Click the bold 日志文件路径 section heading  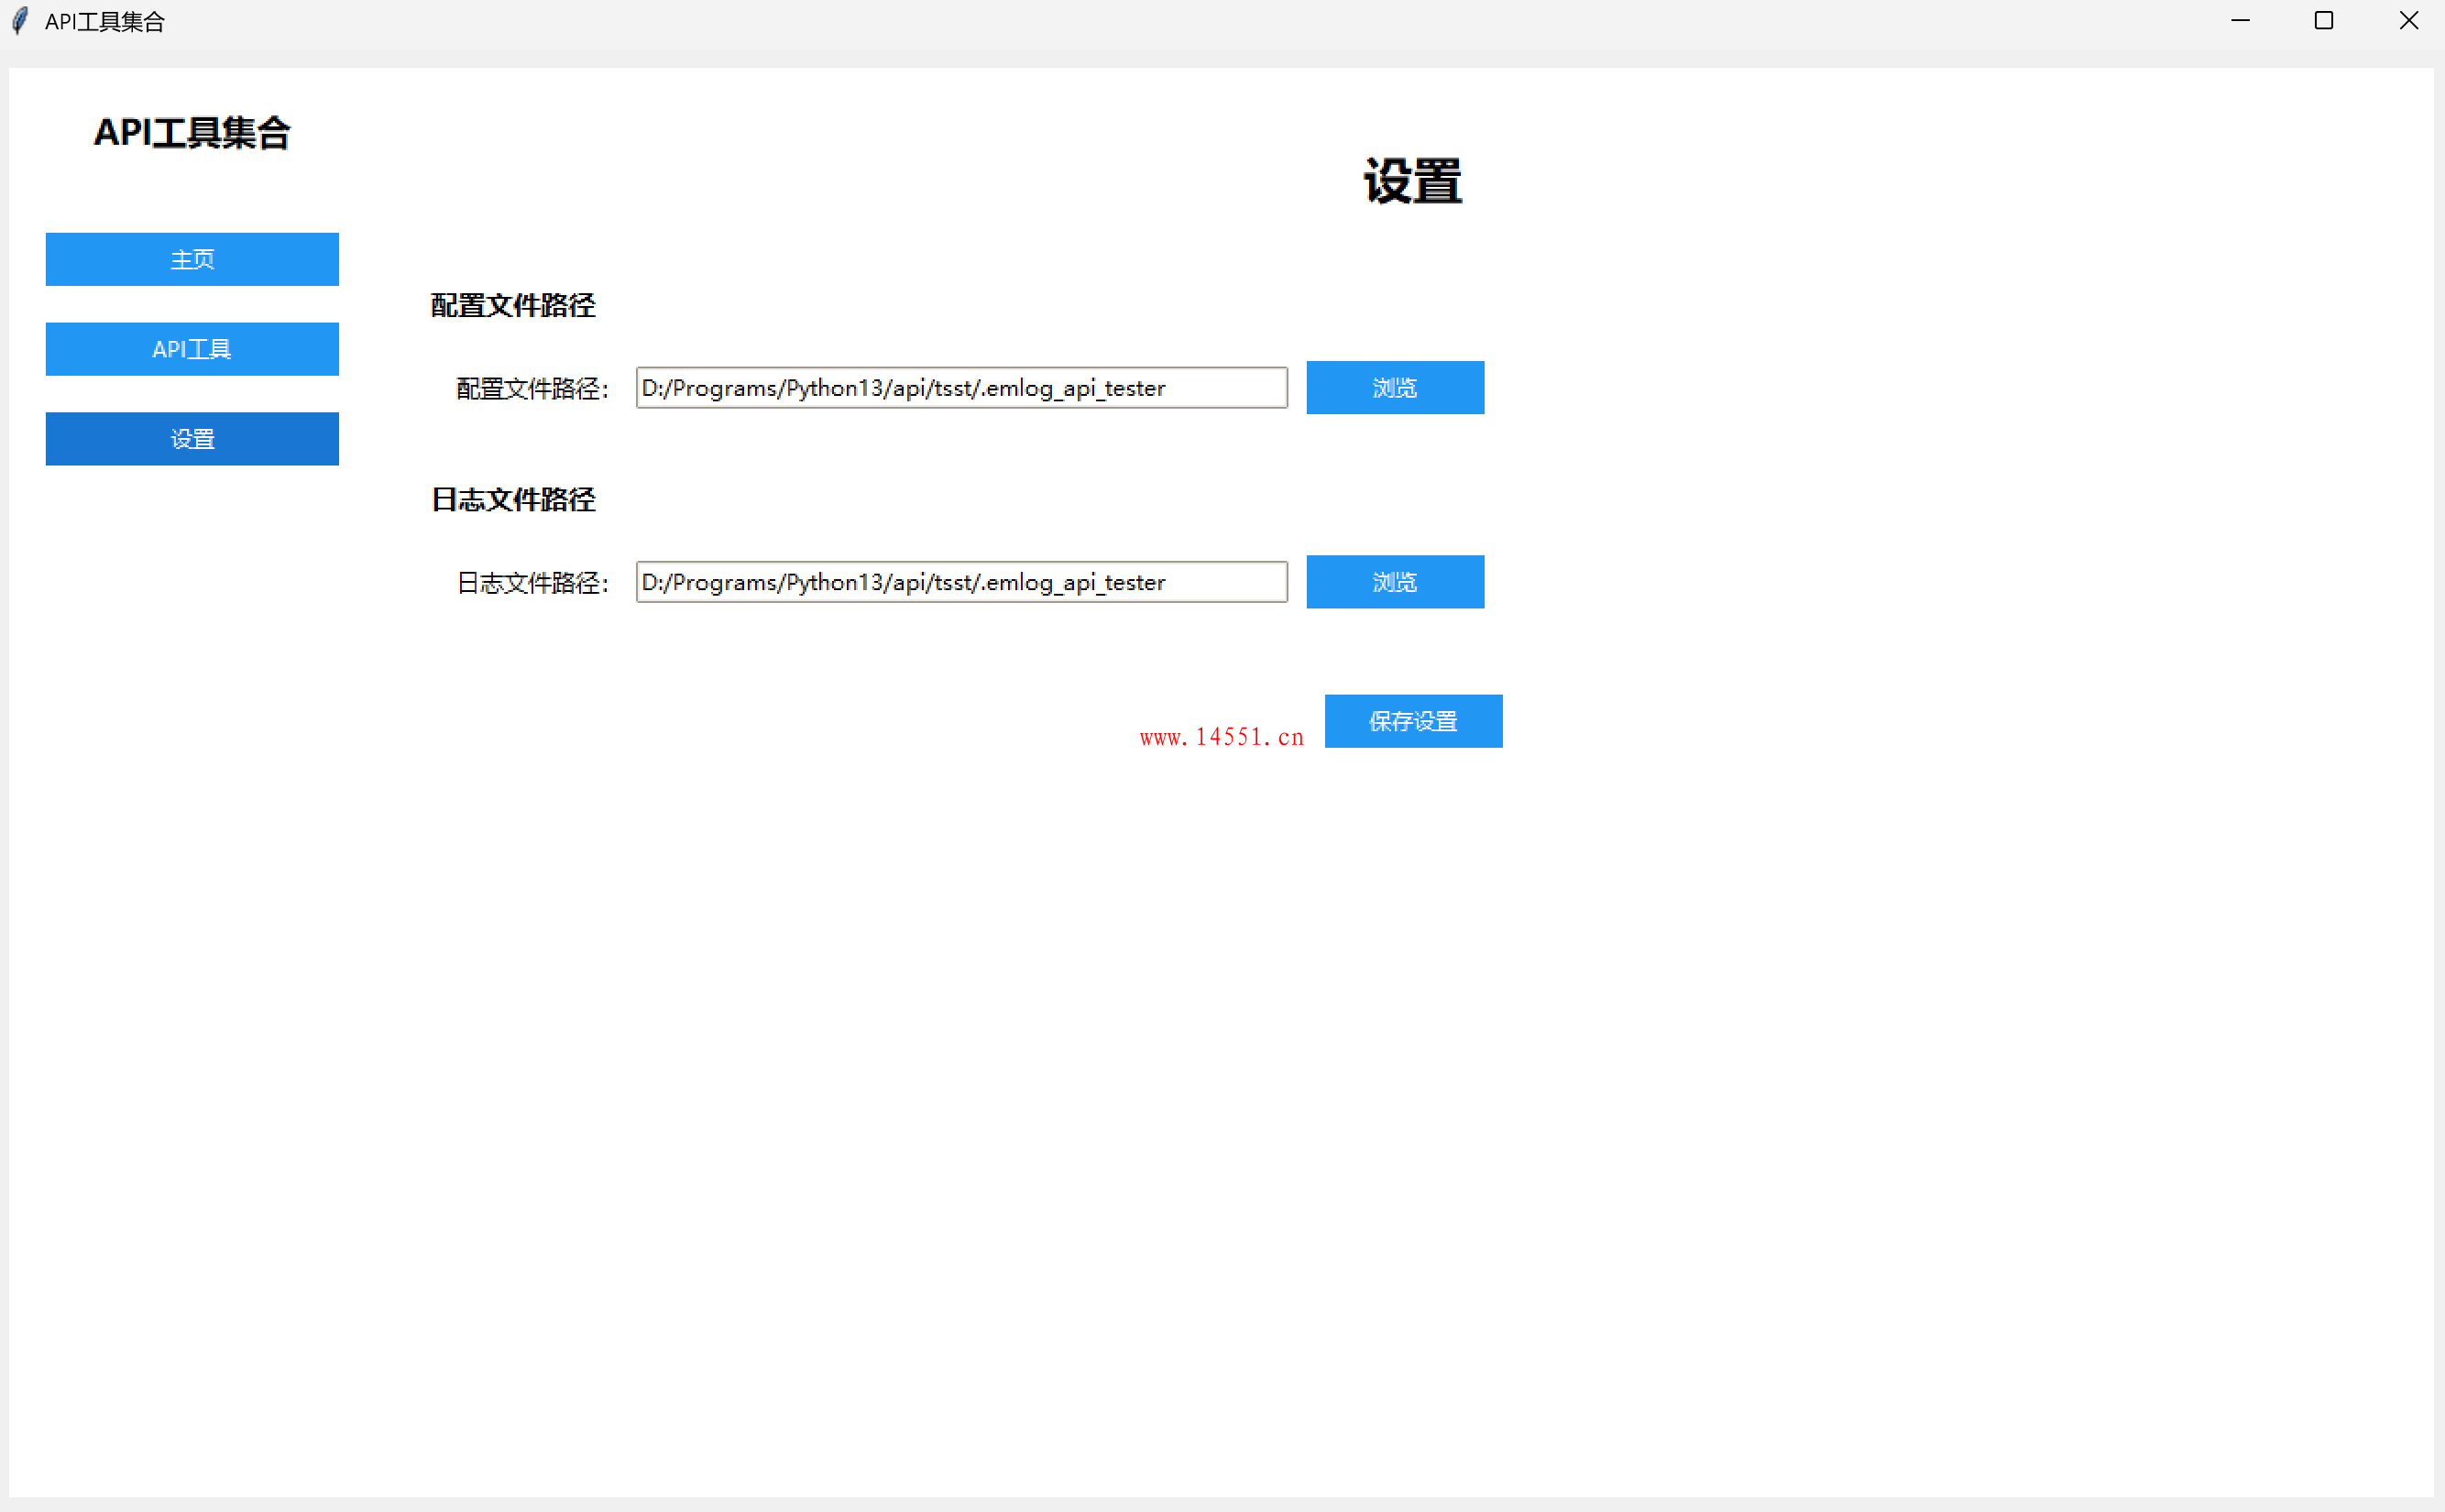pyautogui.click(x=513, y=500)
